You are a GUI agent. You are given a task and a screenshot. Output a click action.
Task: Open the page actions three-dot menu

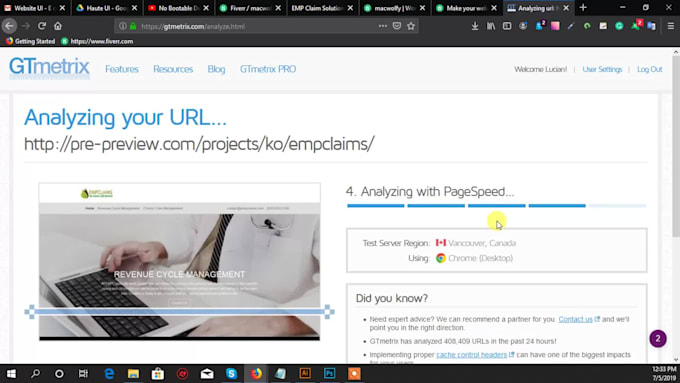tap(382, 26)
